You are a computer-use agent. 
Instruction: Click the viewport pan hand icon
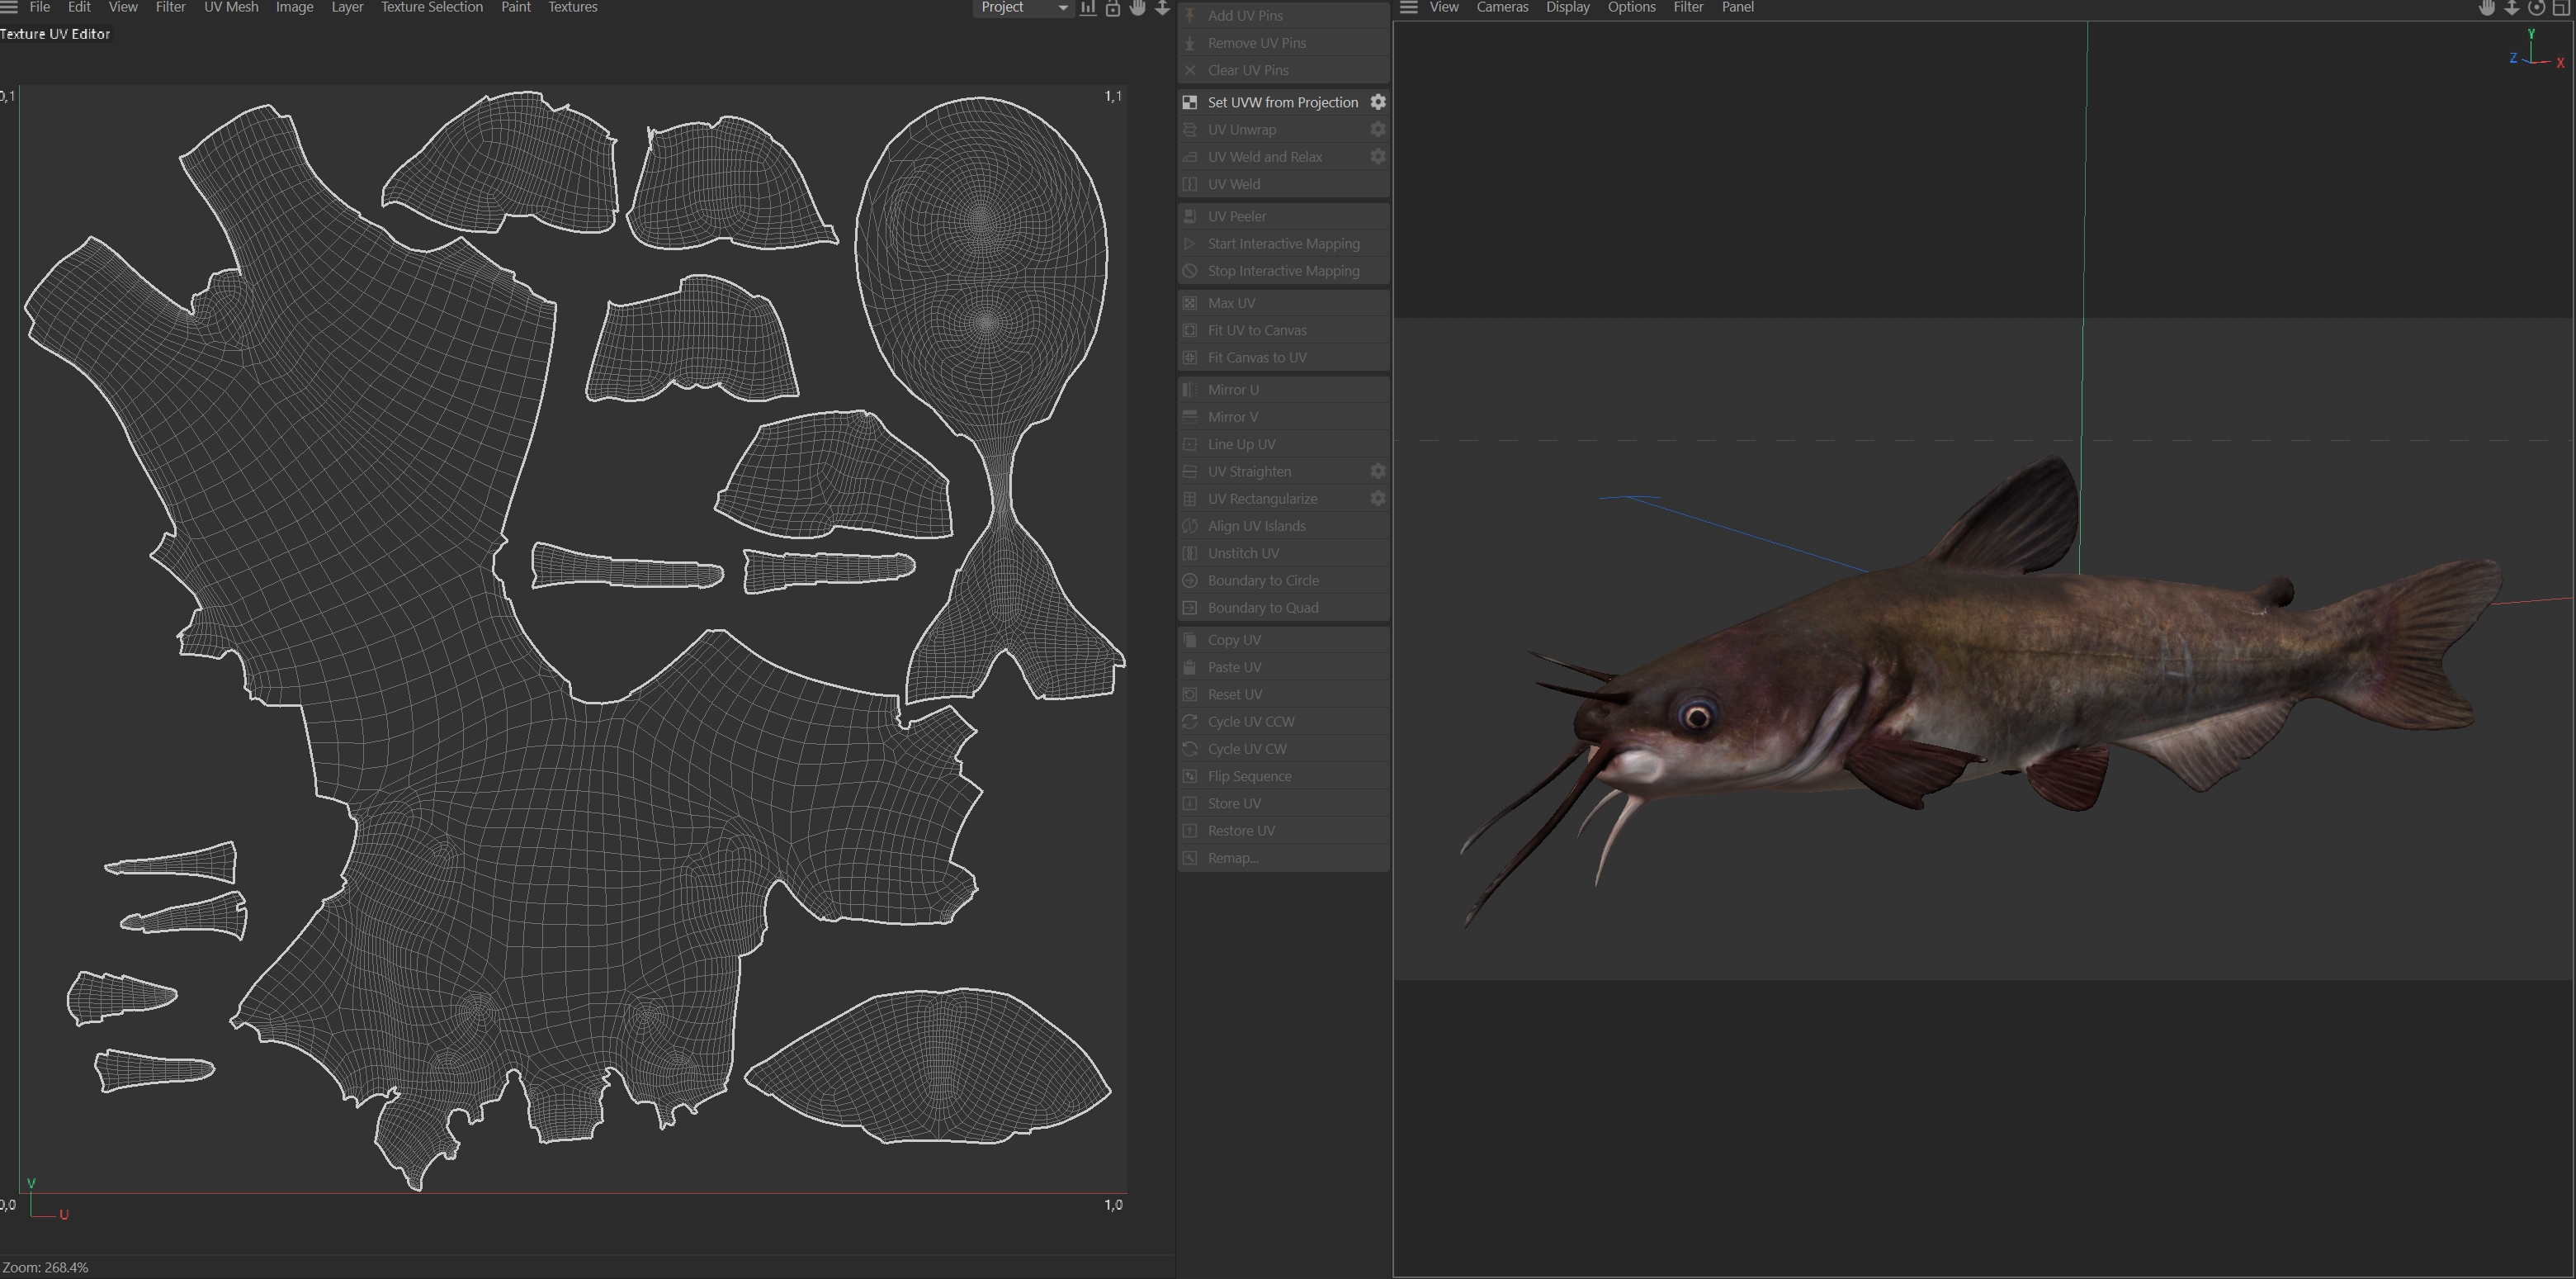point(2487,8)
